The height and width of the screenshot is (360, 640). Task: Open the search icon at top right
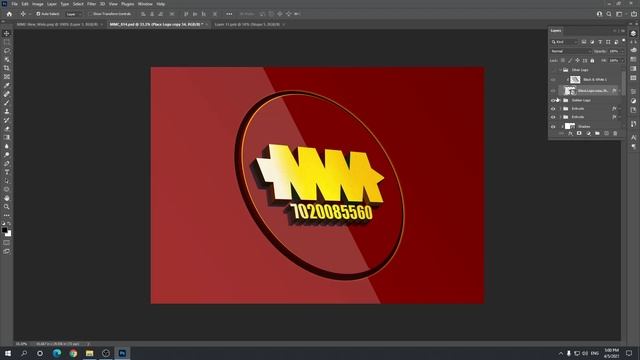coord(609,14)
